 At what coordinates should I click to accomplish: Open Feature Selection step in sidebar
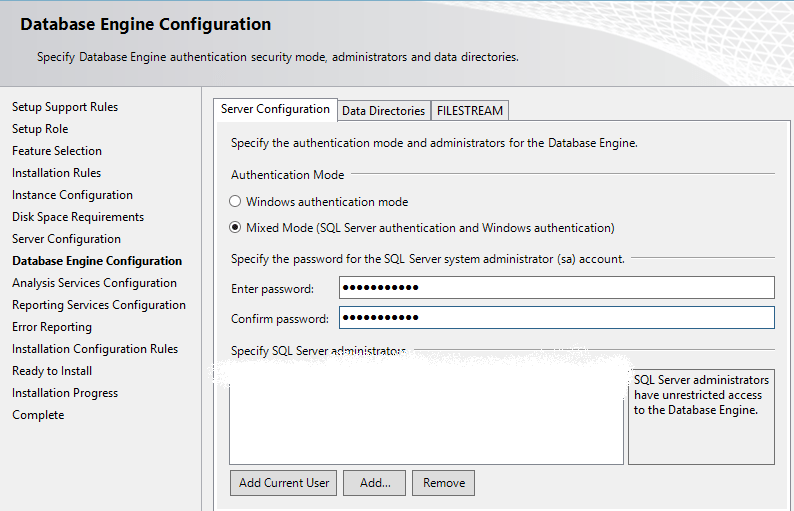click(x=57, y=151)
